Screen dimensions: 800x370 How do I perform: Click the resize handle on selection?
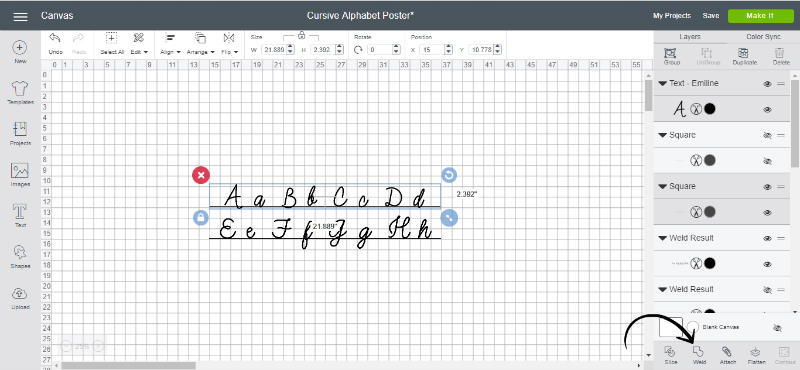click(x=449, y=217)
